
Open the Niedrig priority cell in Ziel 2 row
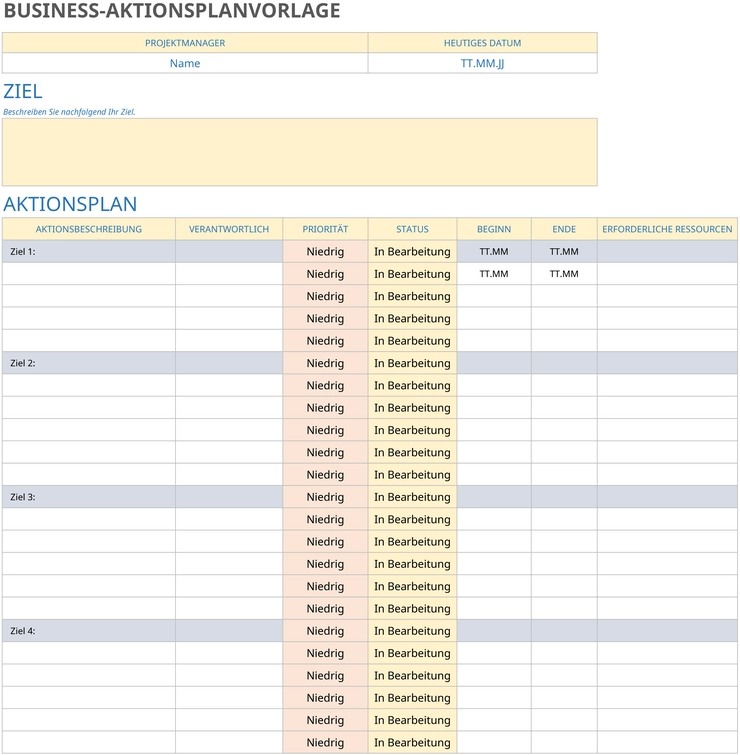coord(325,363)
